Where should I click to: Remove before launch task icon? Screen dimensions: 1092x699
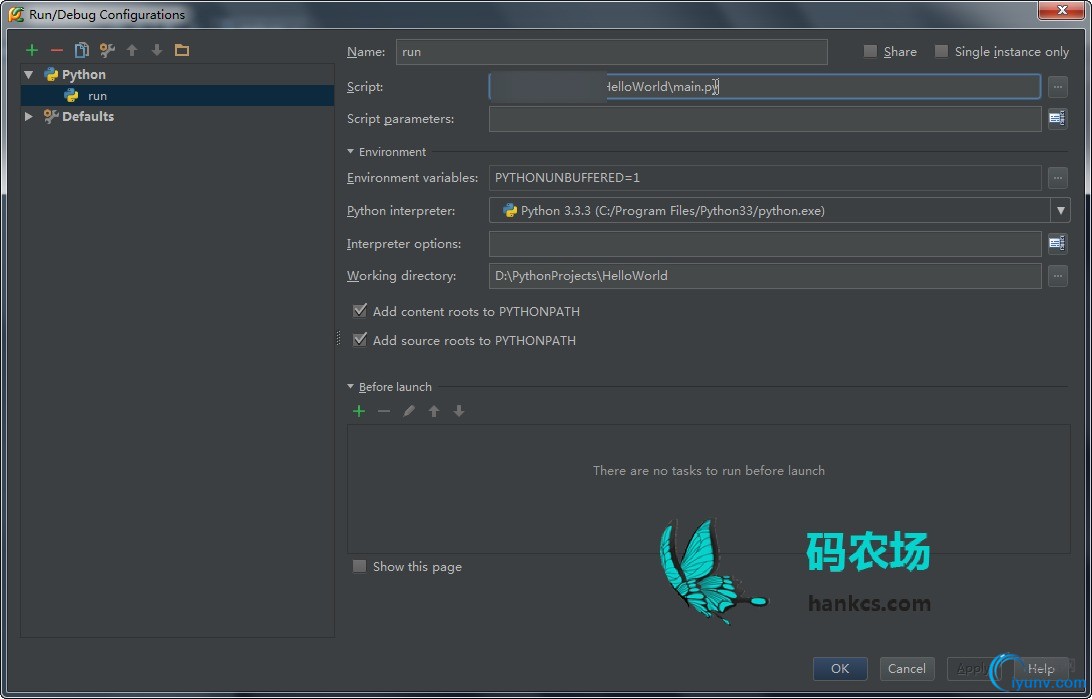pyautogui.click(x=384, y=411)
